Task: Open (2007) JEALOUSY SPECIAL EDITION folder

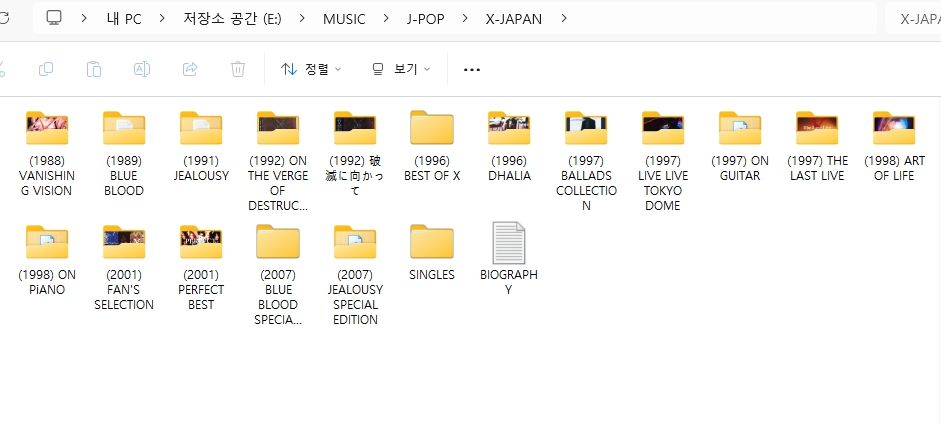Action: click(x=355, y=275)
